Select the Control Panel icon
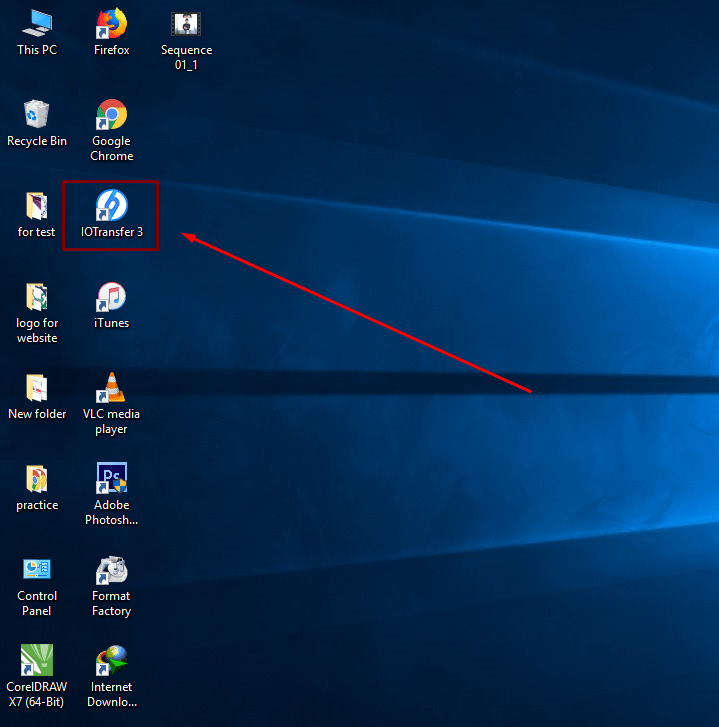 tap(37, 570)
